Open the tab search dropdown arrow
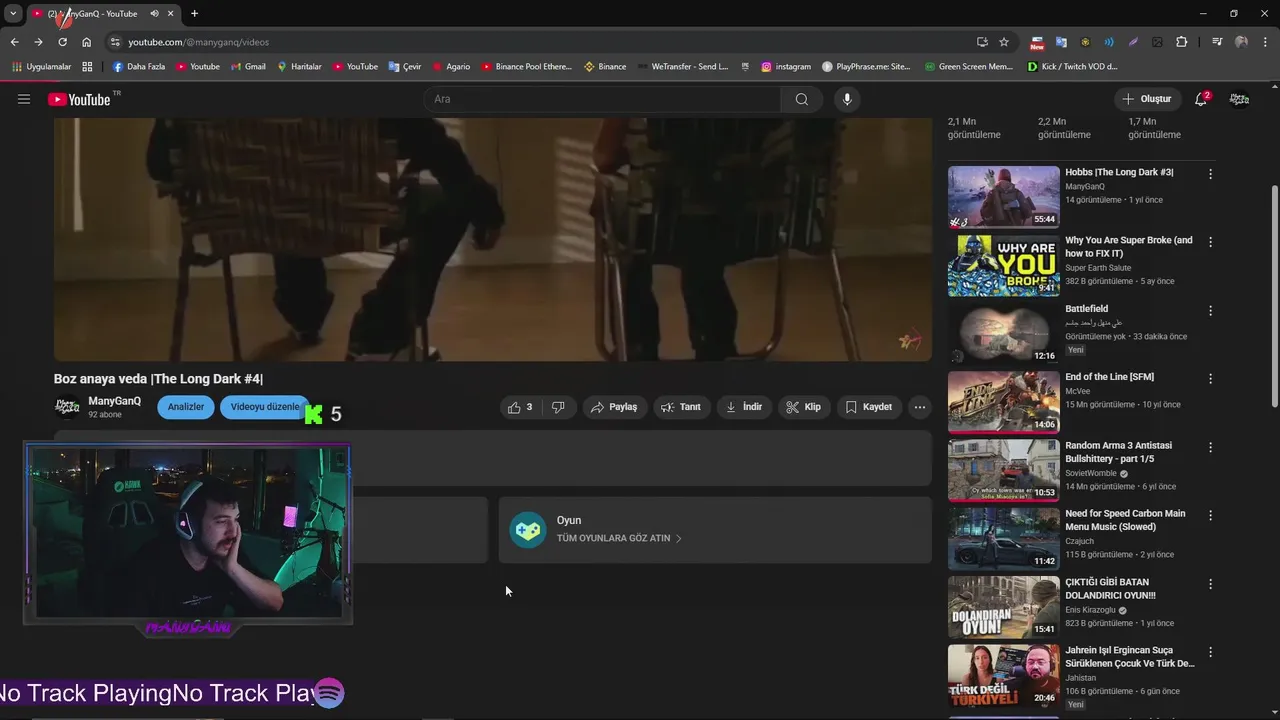1280x720 pixels. (x=13, y=14)
